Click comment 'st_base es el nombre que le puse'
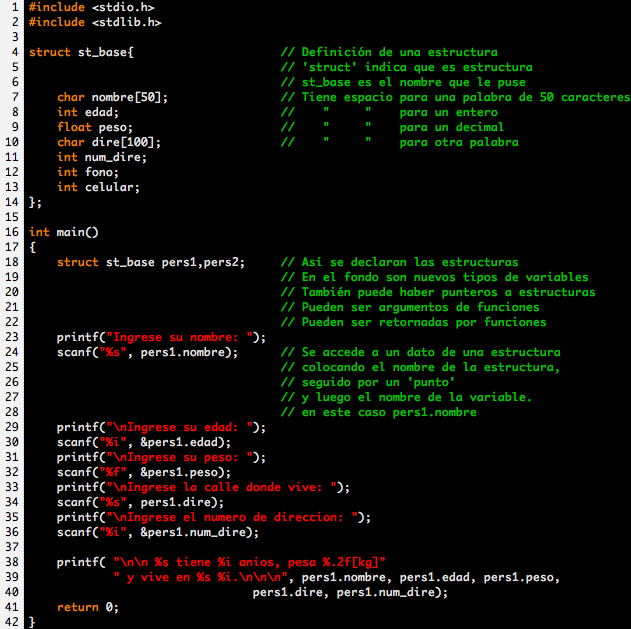The height and width of the screenshot is (629, 631). click(413, 82)
